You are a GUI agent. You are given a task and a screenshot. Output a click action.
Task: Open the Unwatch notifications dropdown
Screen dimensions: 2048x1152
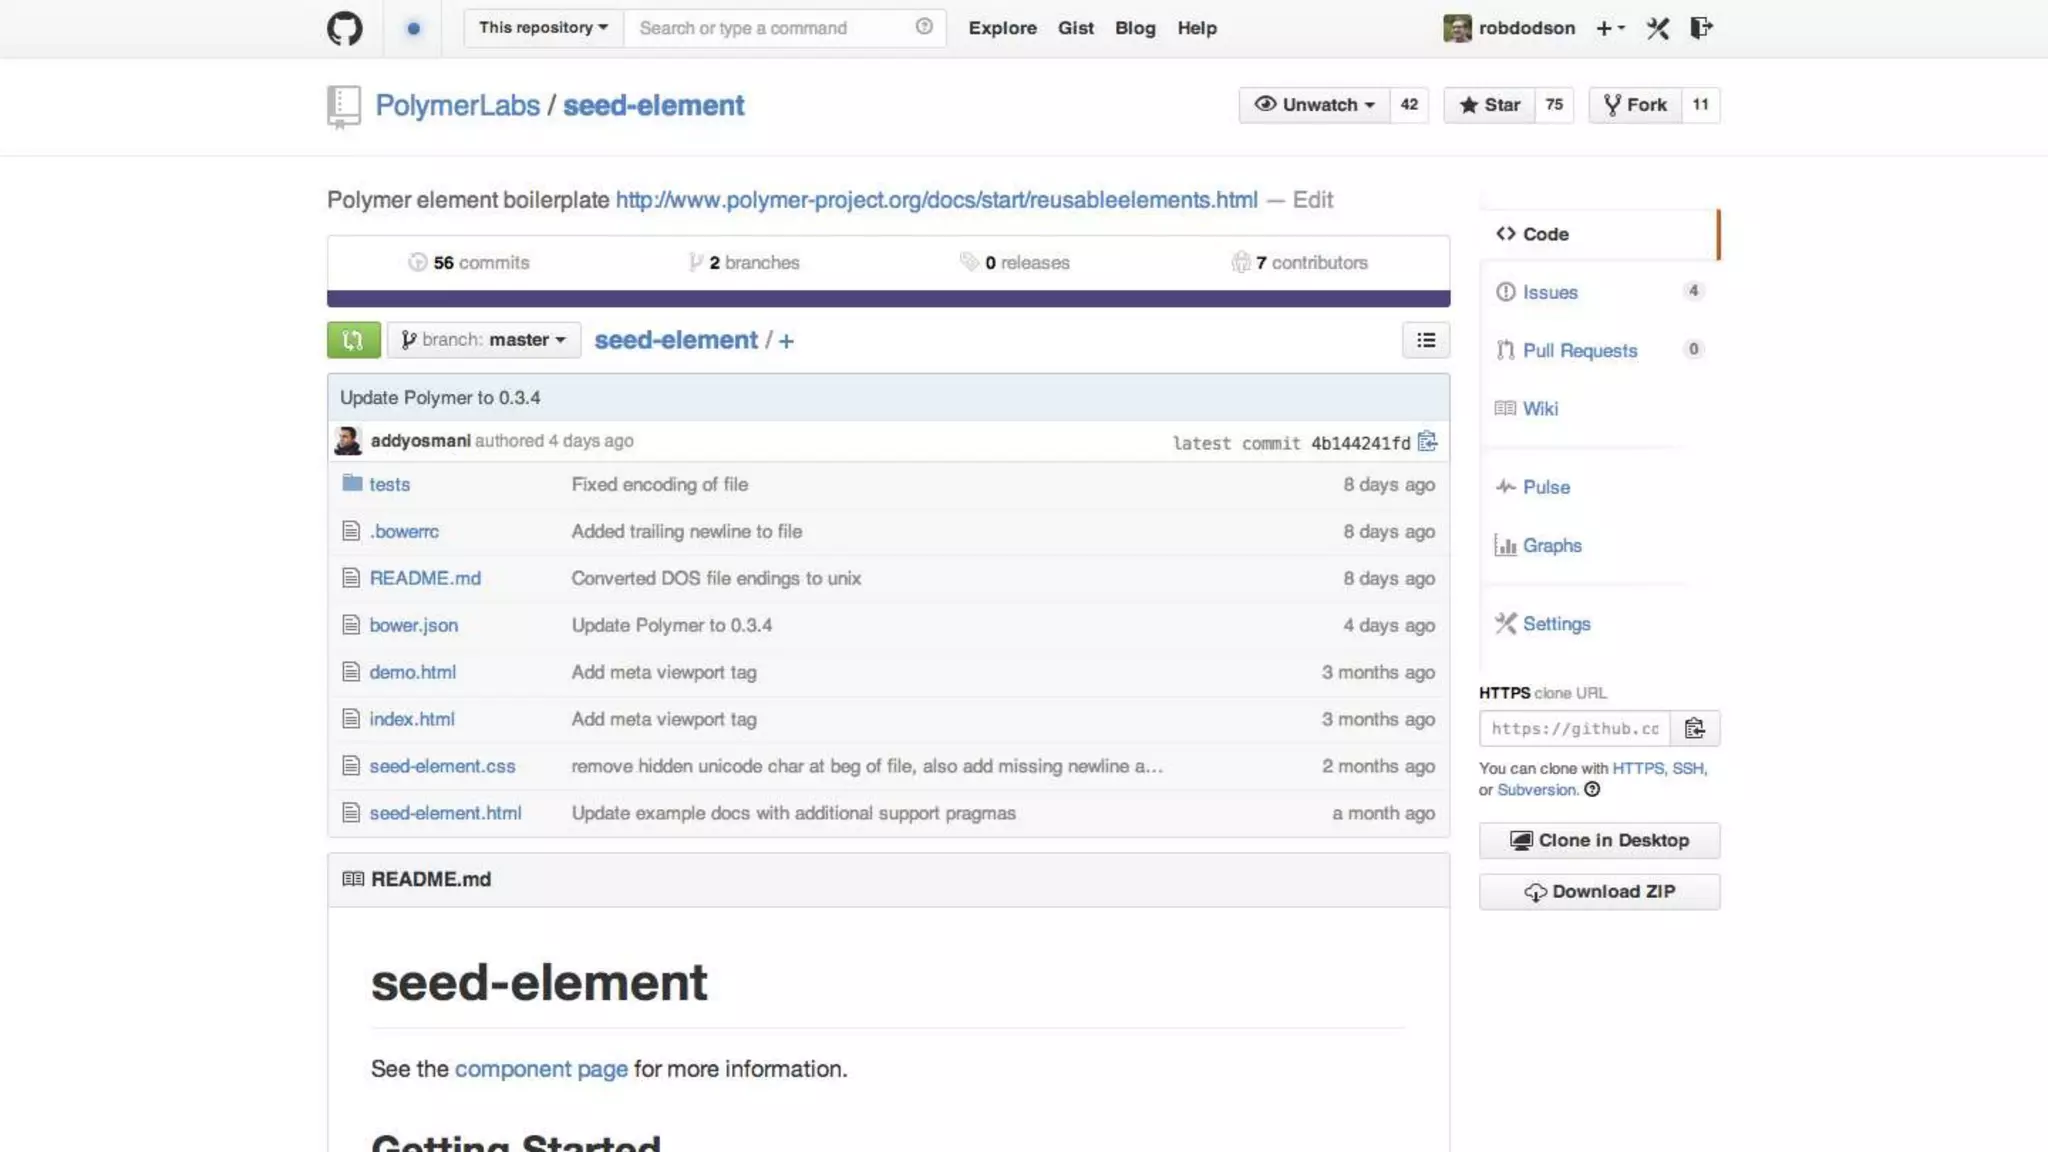1314,105
